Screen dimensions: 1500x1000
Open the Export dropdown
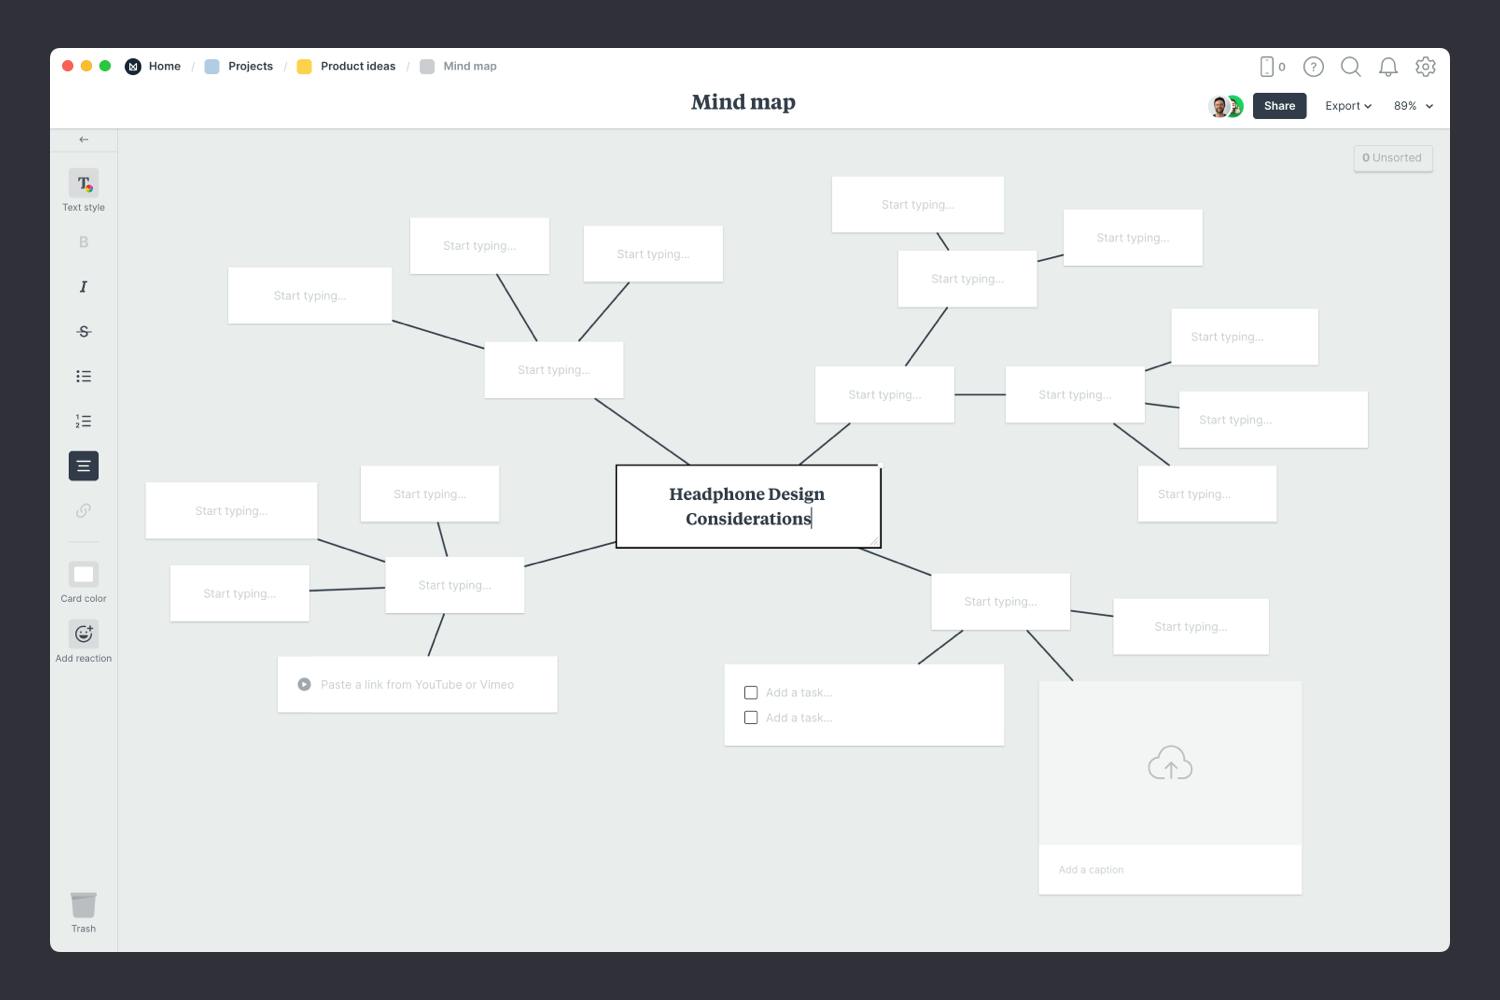click(x=1347, y=105)
